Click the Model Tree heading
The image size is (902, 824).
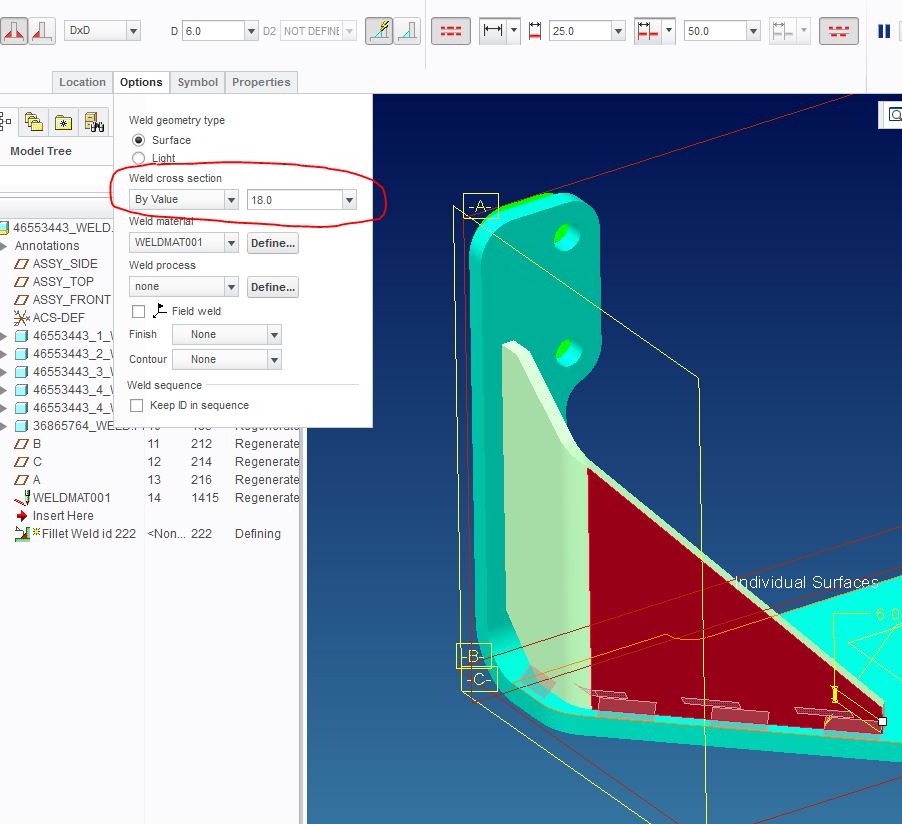pyautogui.click(x=41, y=151)
